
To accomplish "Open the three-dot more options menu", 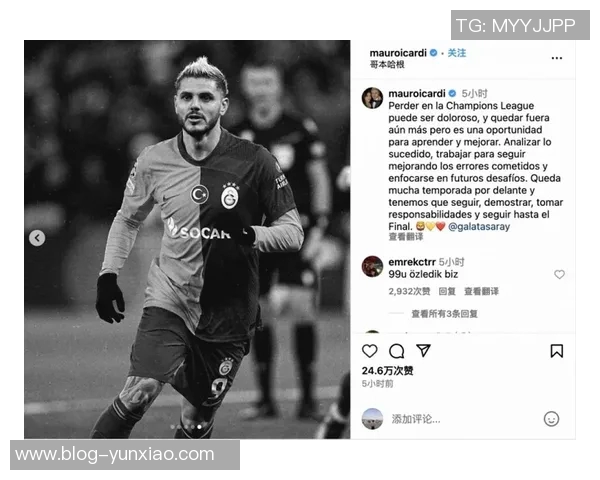I will pos(557,58).
